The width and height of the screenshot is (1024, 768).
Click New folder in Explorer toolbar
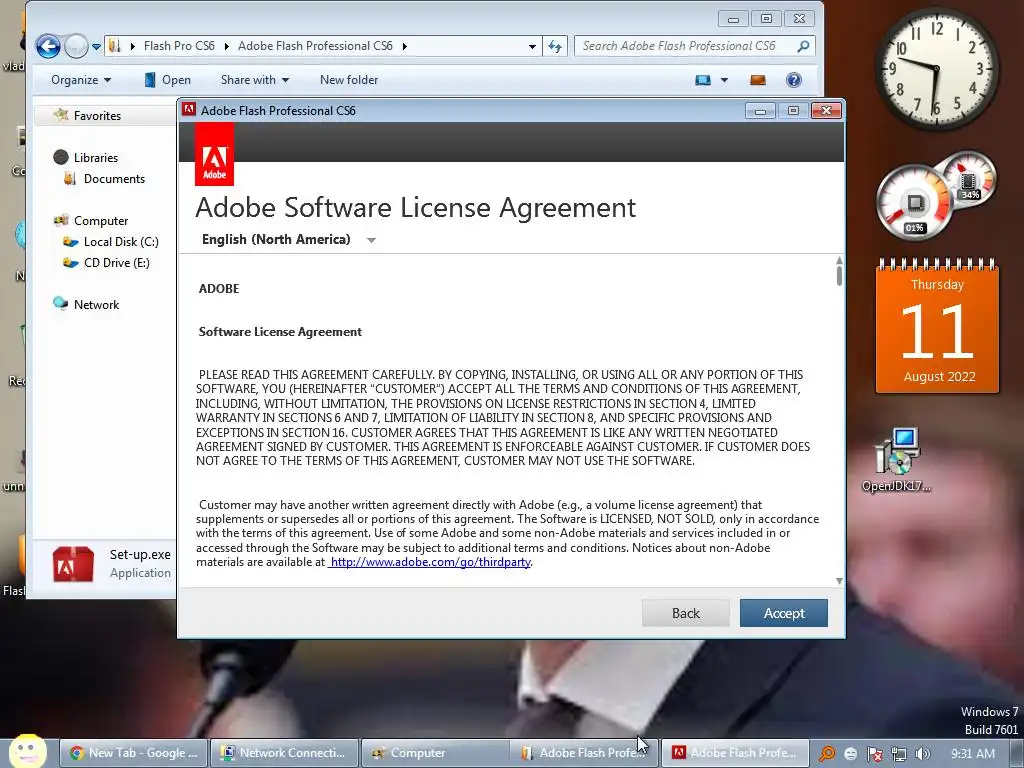pyautogui.click(x=349, y=80)
